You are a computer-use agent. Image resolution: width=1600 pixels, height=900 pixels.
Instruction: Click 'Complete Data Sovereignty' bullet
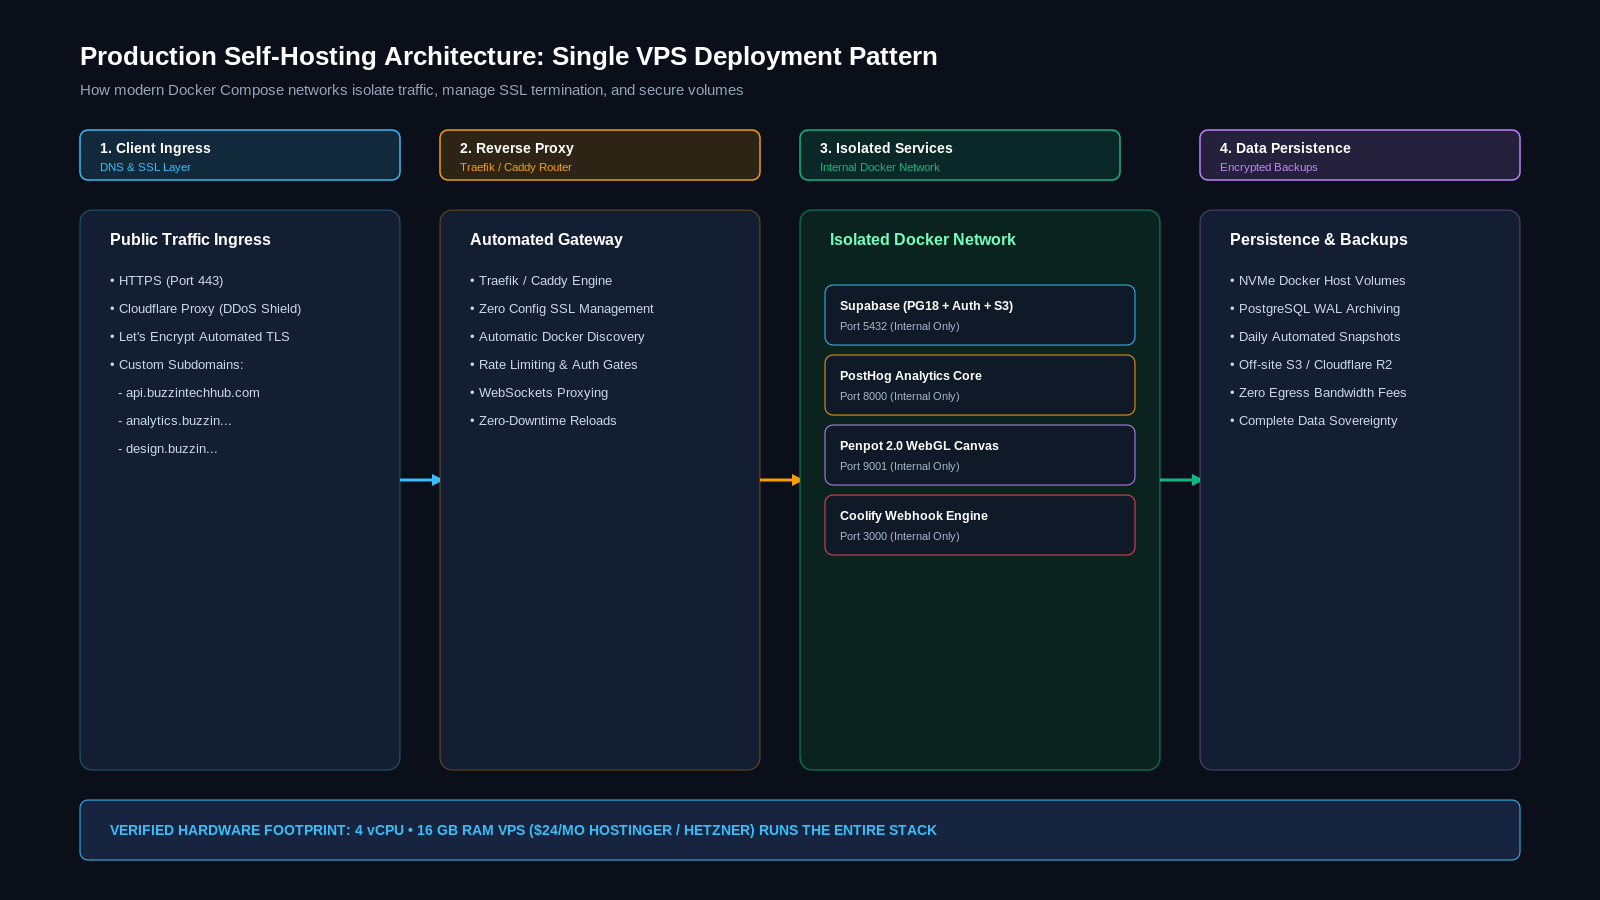click(1314, 421)
